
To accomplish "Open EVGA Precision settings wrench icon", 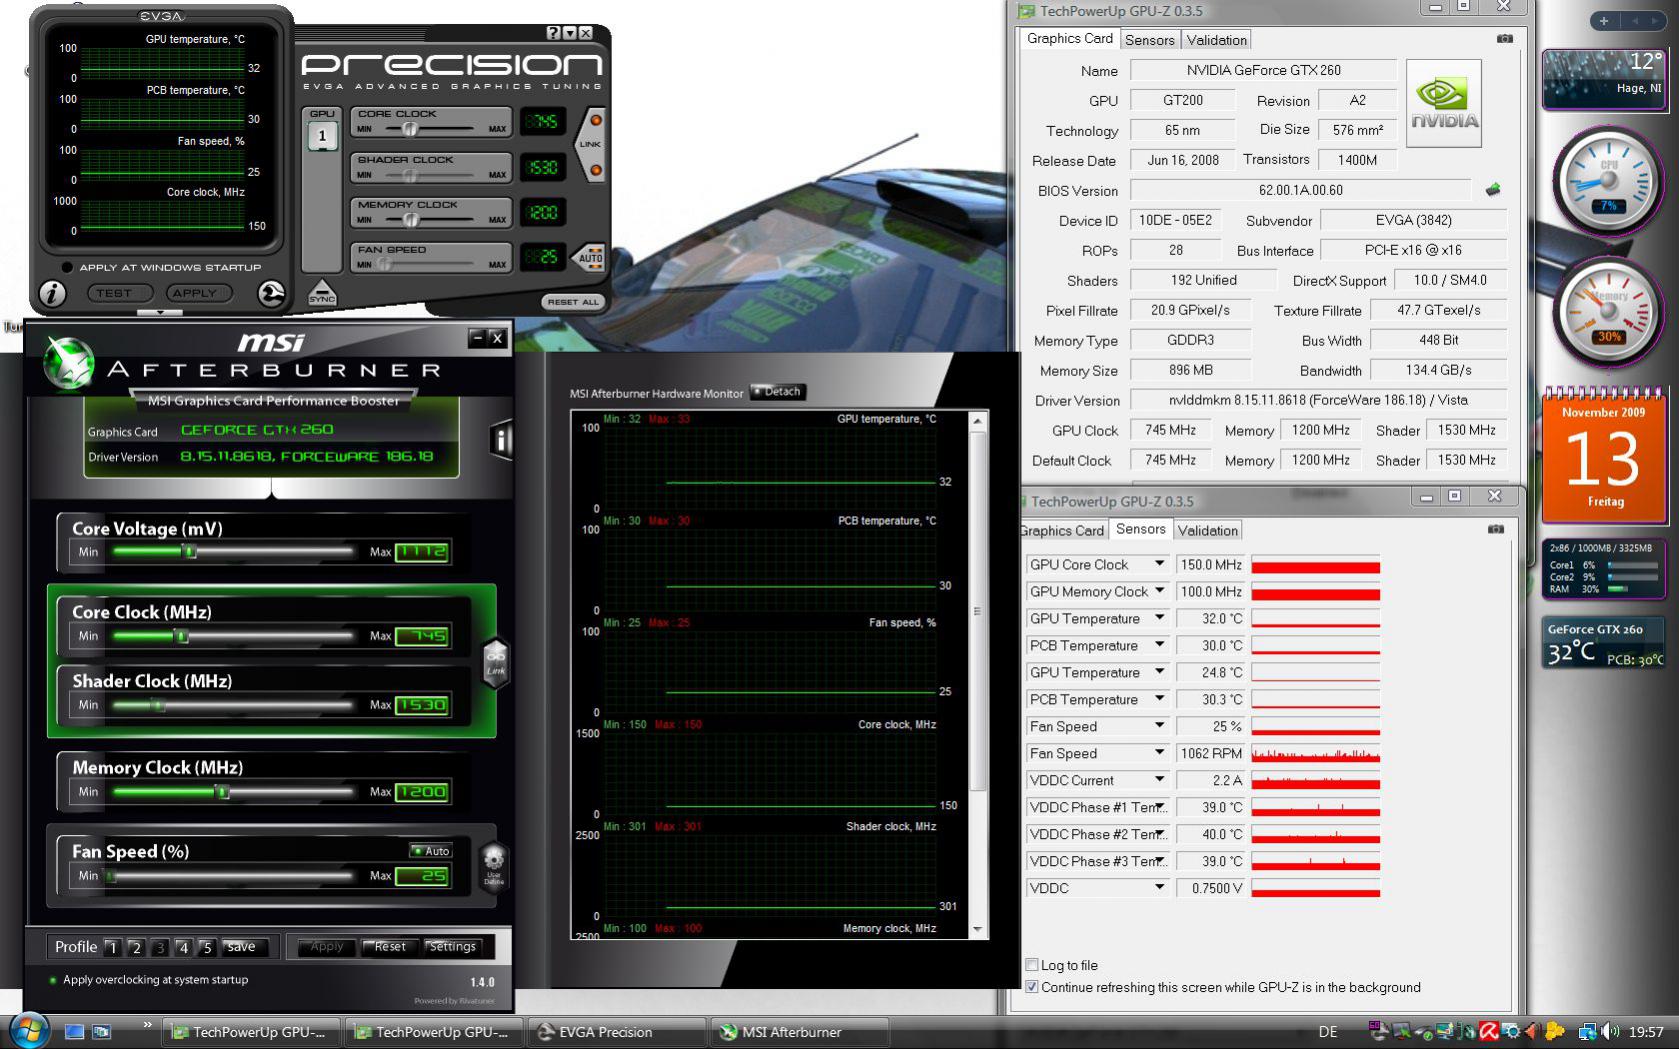I will (271, 293).
